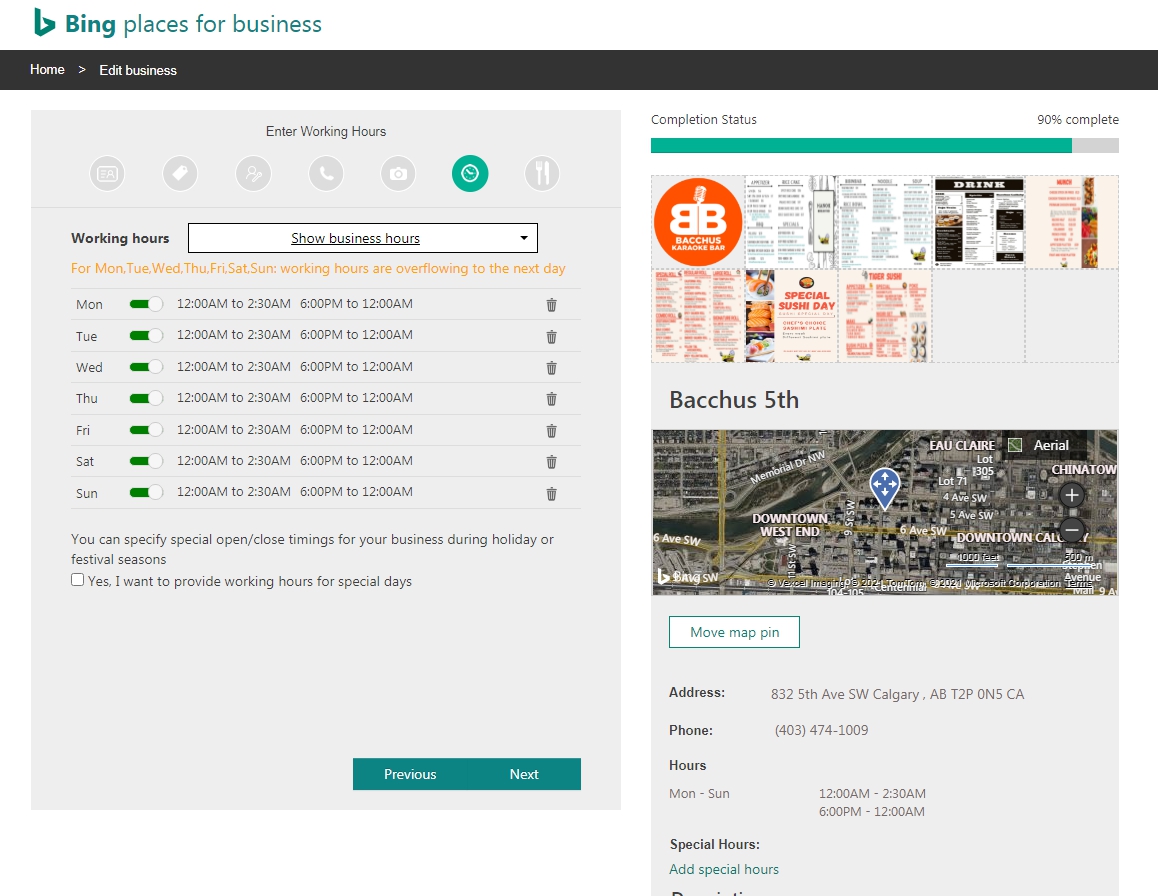The image size is (1158, 896).
Task: Open the Show business hours dropdown
Action: (x=363, y=238)
